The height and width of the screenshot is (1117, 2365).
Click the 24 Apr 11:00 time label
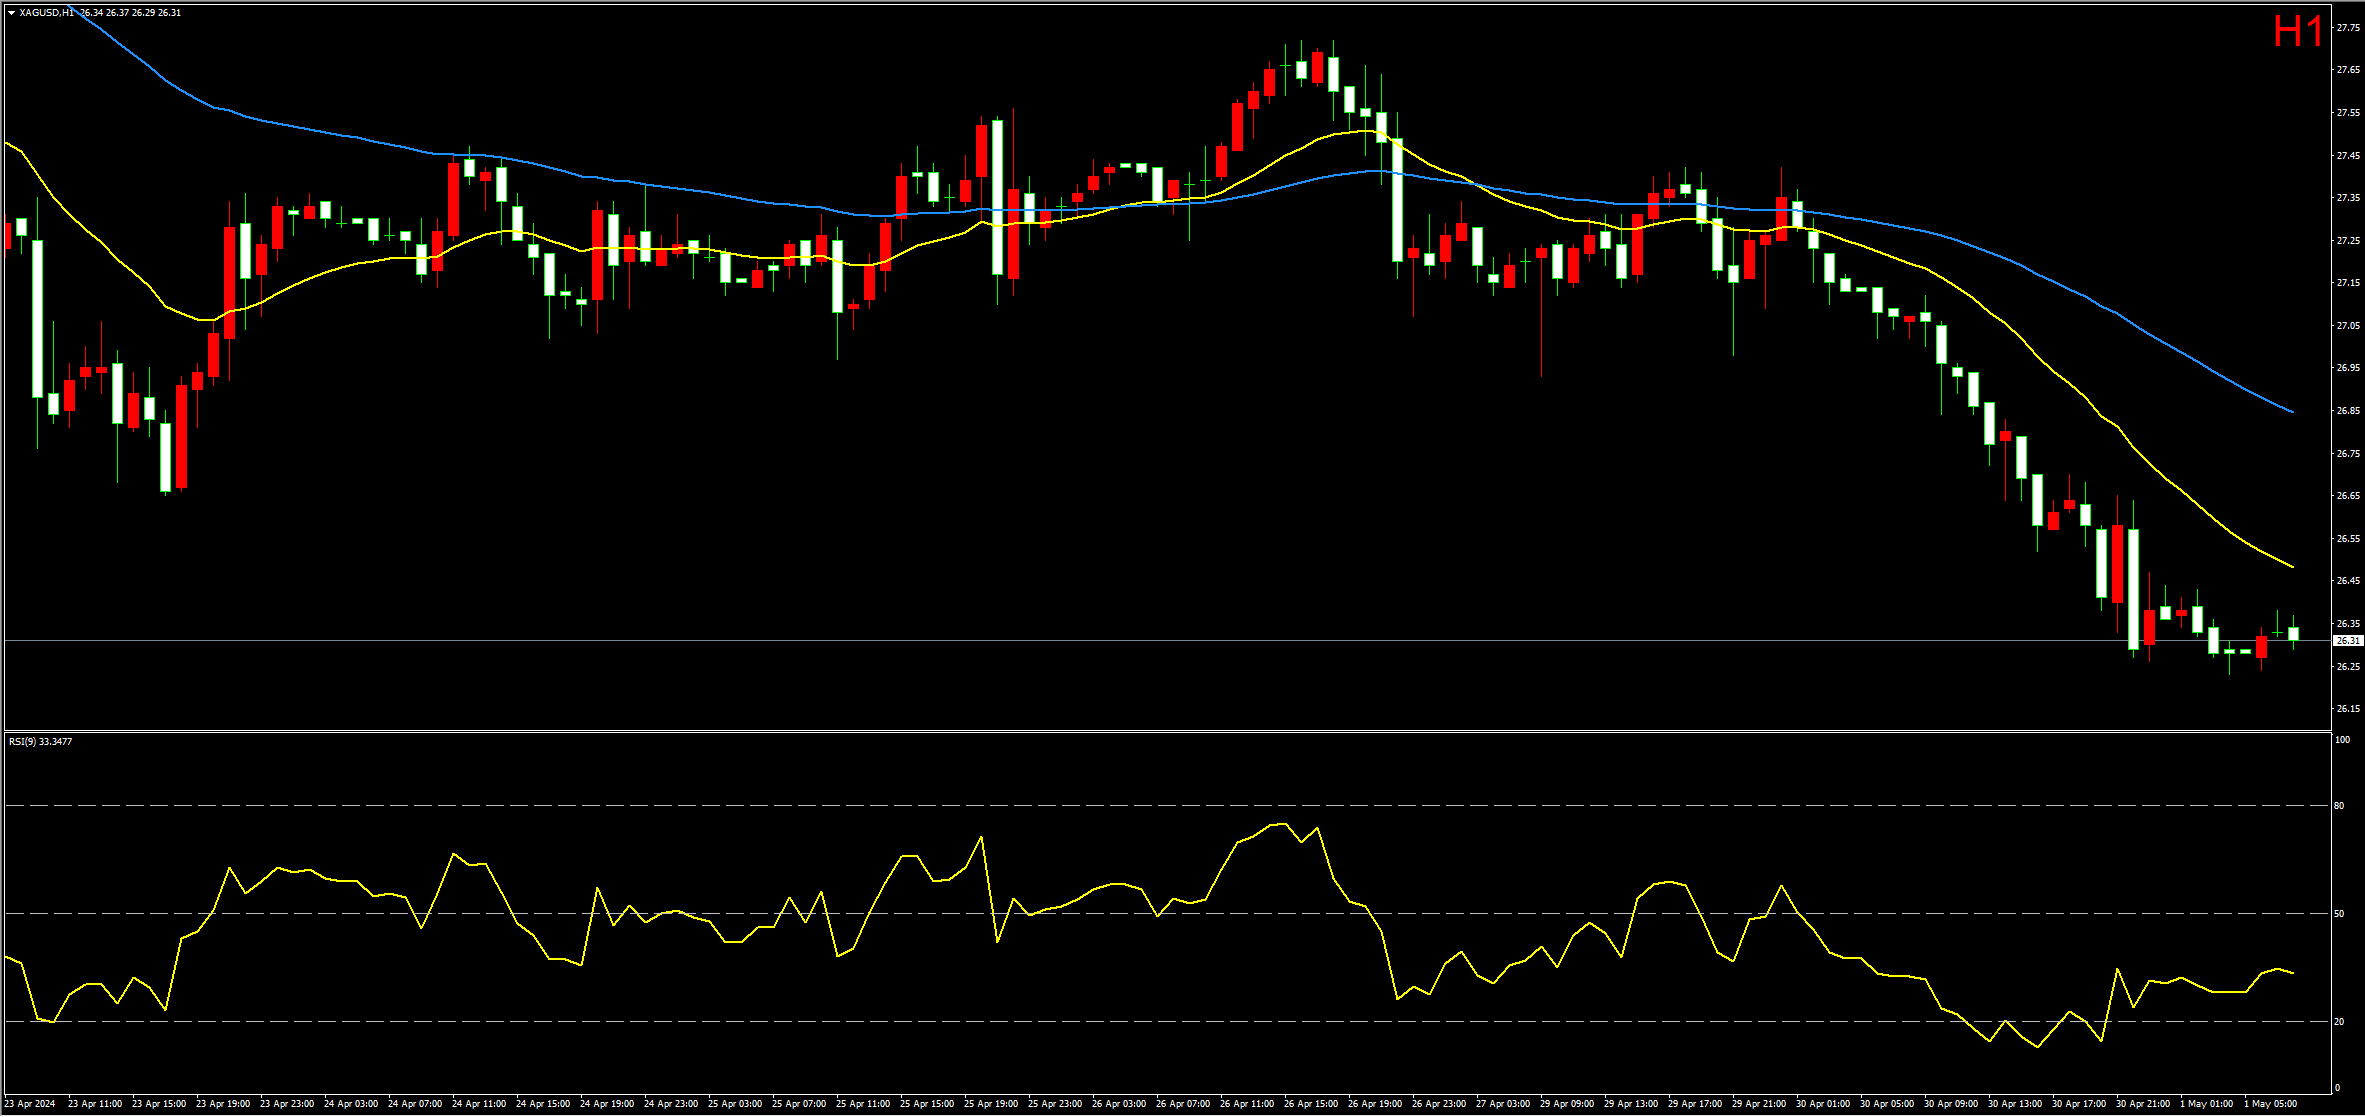(479, 1104)
